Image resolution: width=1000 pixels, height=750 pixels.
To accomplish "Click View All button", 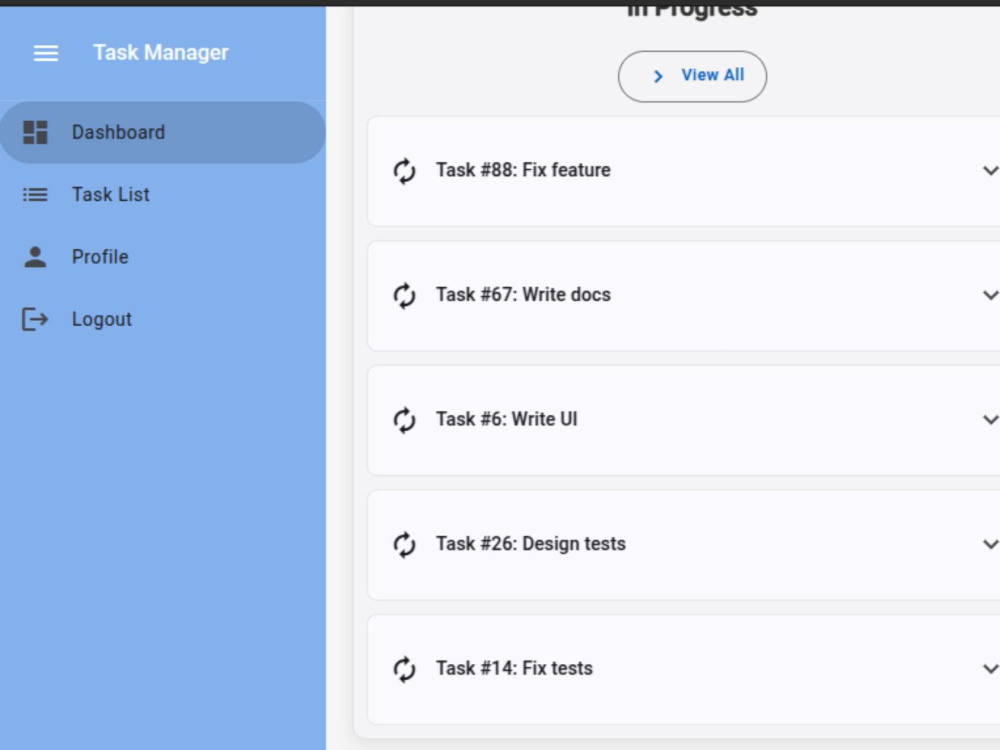I will (x=692, y=77).
